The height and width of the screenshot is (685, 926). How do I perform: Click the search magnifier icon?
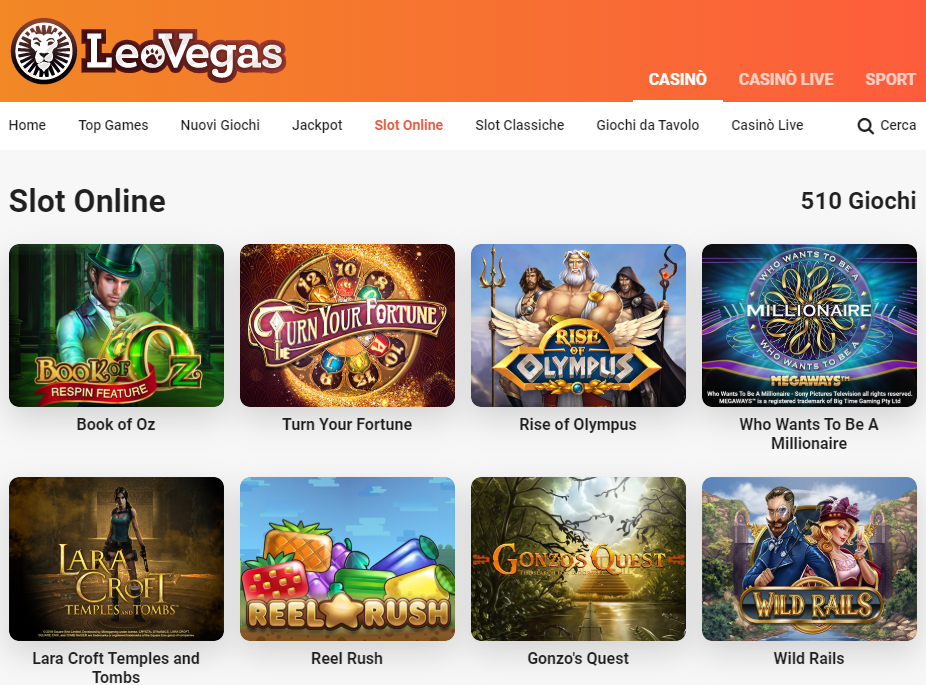point(865,126)
